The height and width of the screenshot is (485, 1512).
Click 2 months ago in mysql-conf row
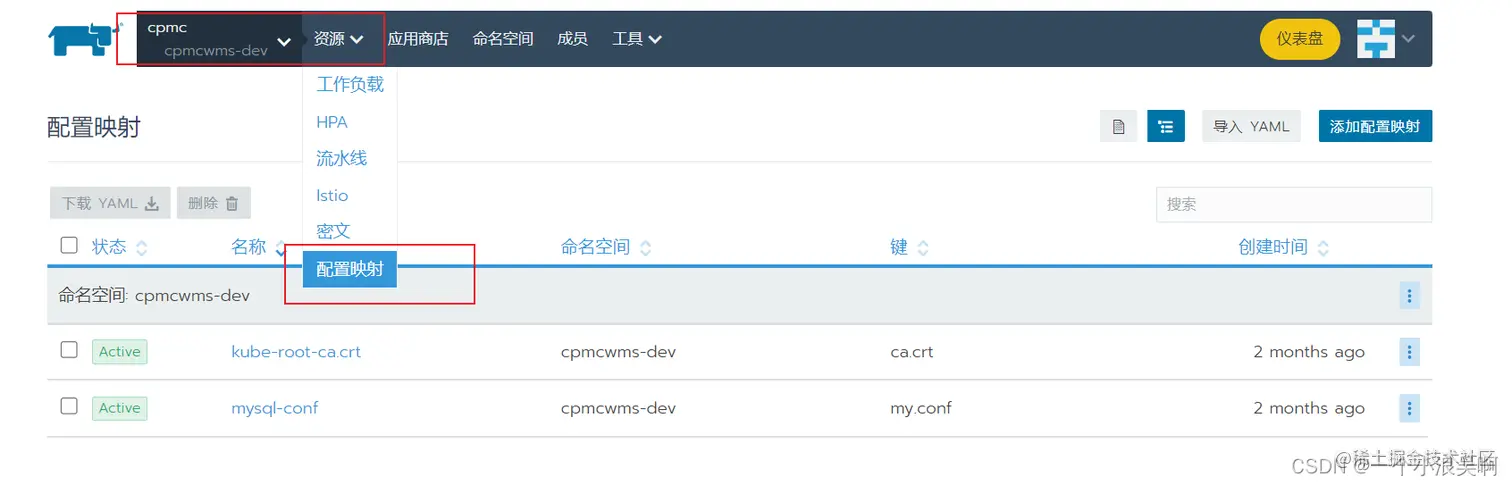point(1309,408)
